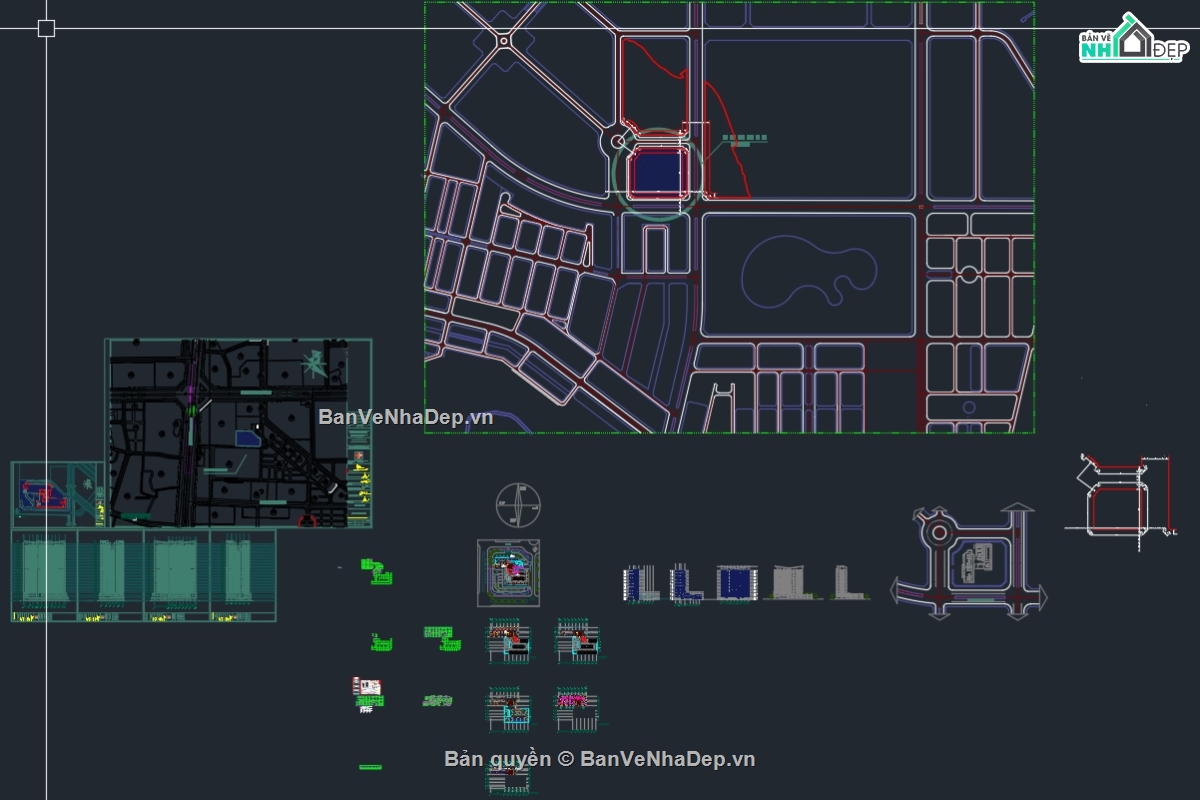Select the circular north arrow symbol

[518, 504]
